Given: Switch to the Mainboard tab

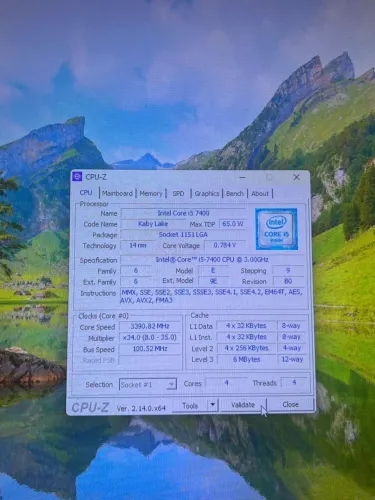Looking at the screenshot, I should click(117, 193).
